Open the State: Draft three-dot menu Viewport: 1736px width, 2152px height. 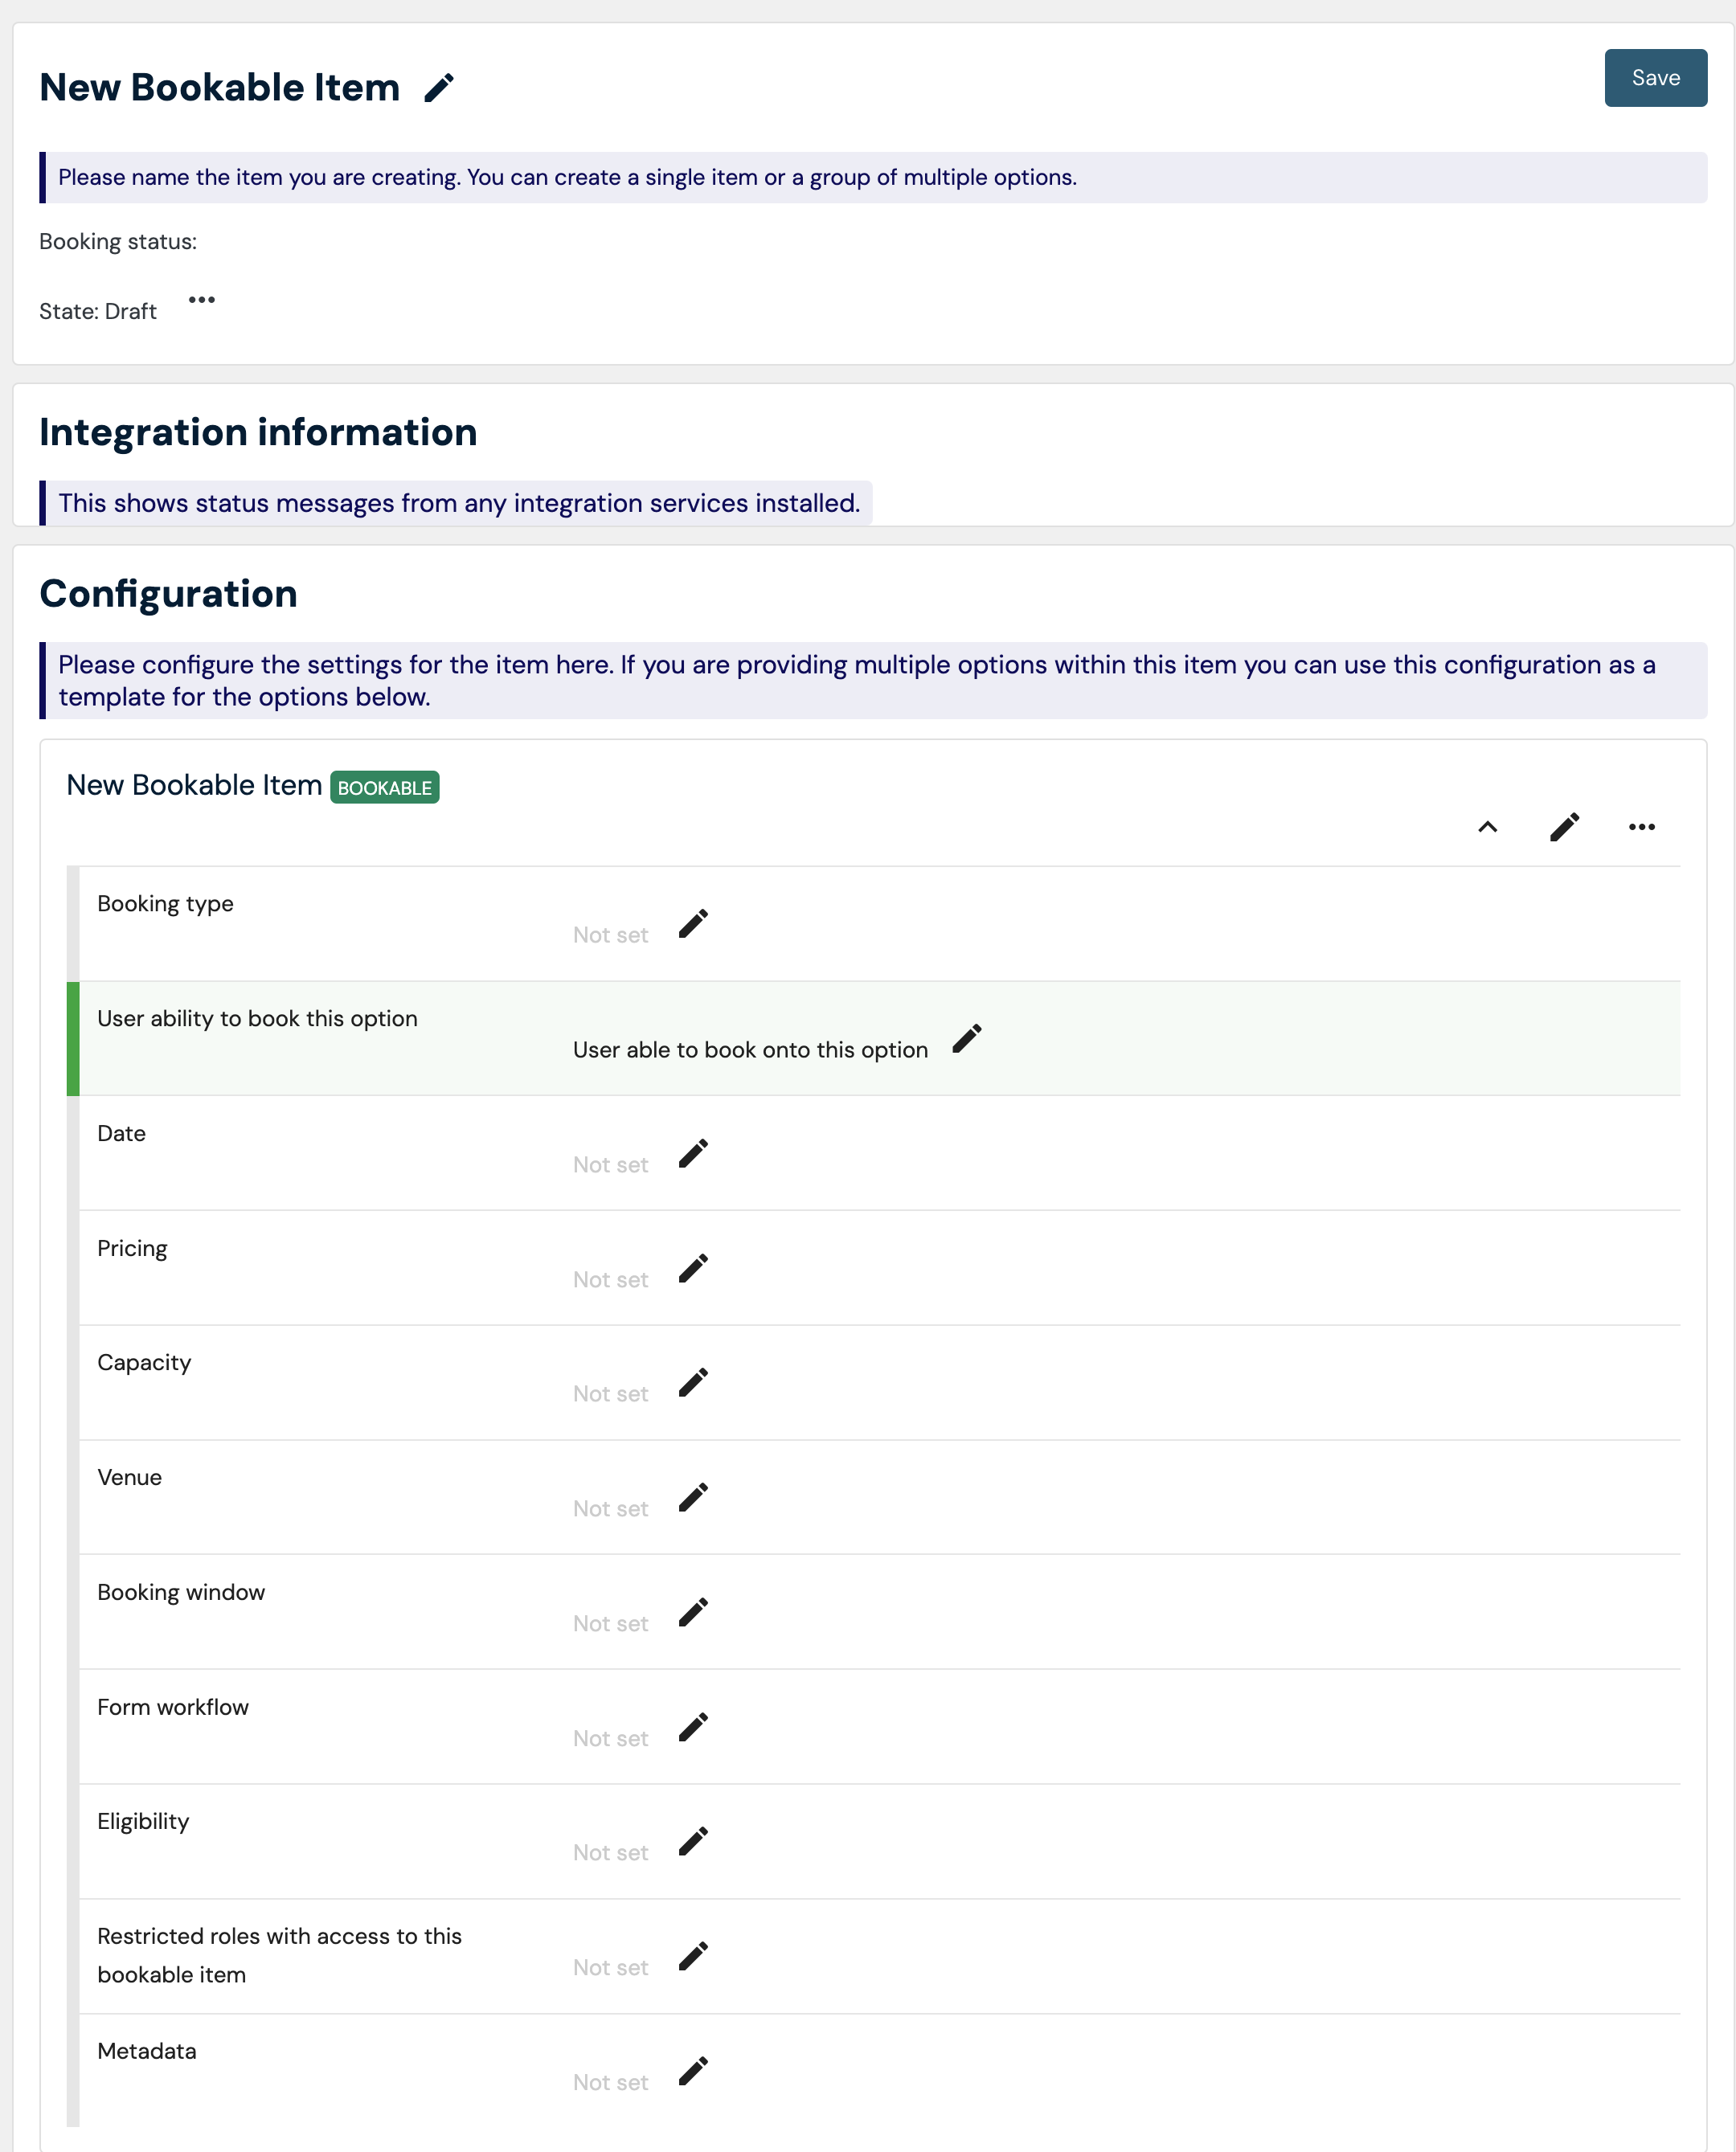202,300
